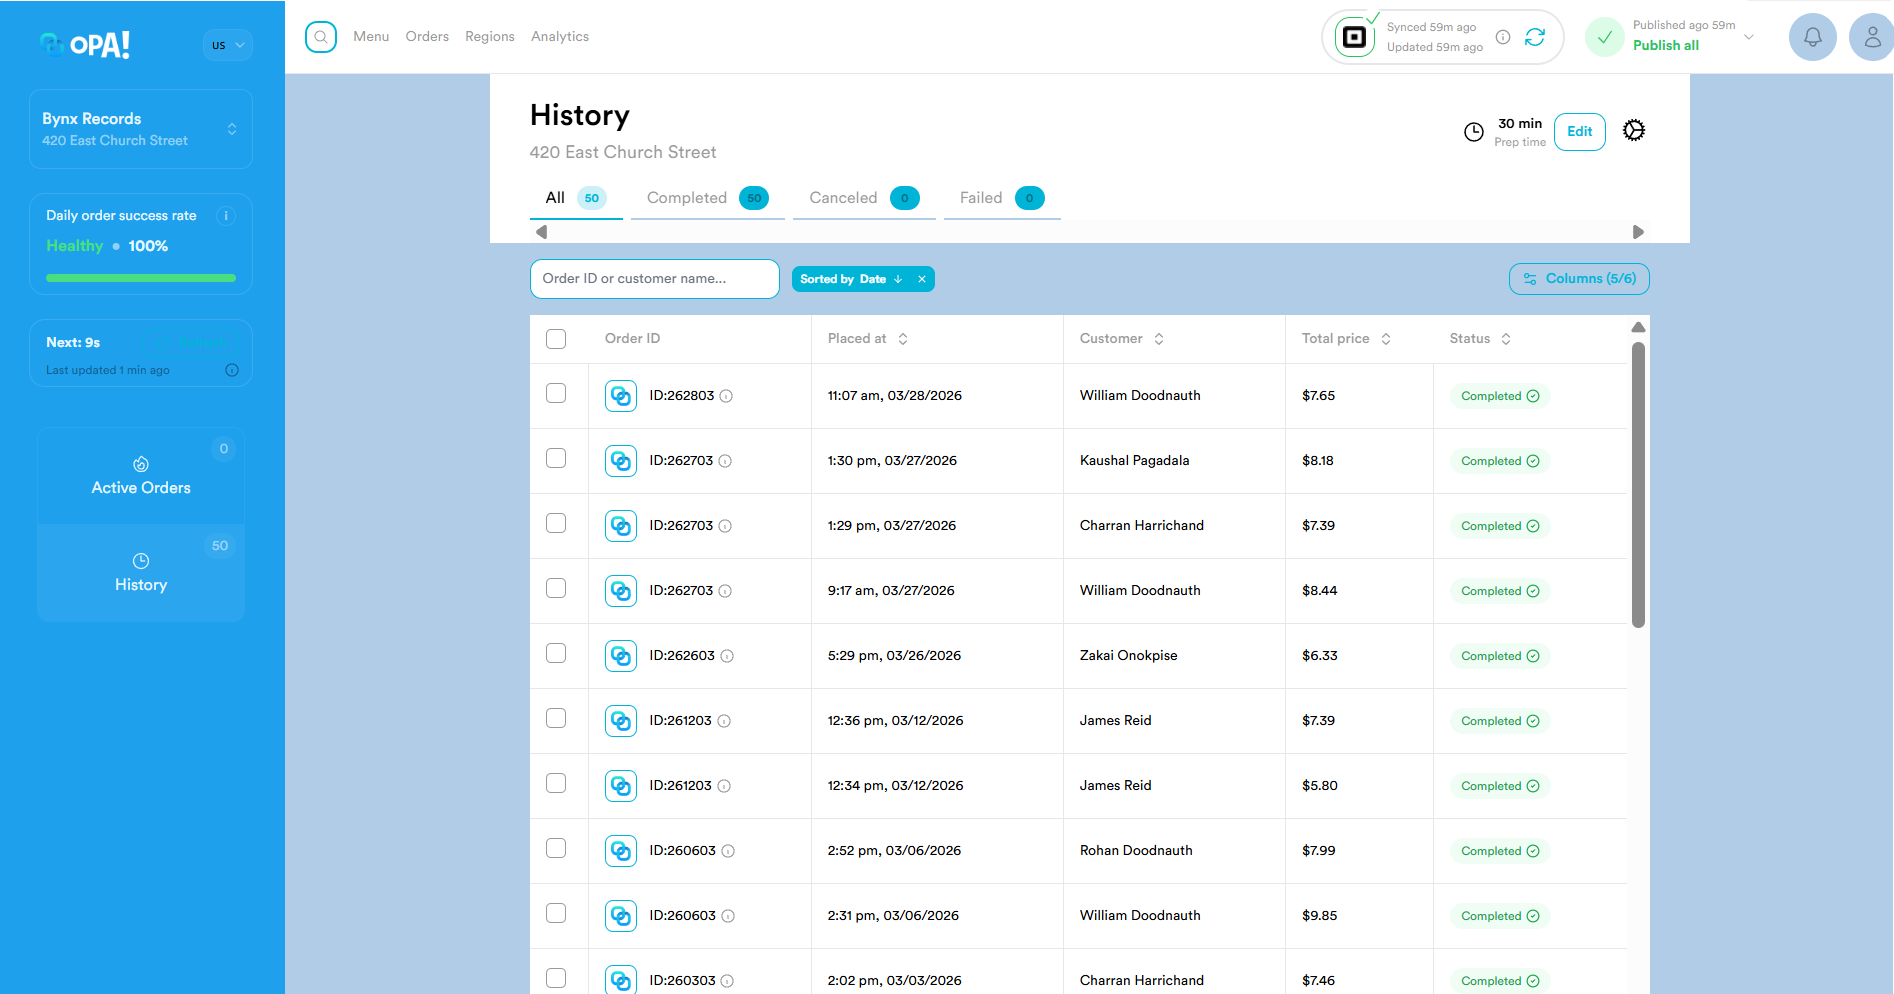Select the checkbox for Kaushal Pagadala's order
The width and height of the screenshot is (1894, 994).
click(556, 458)
